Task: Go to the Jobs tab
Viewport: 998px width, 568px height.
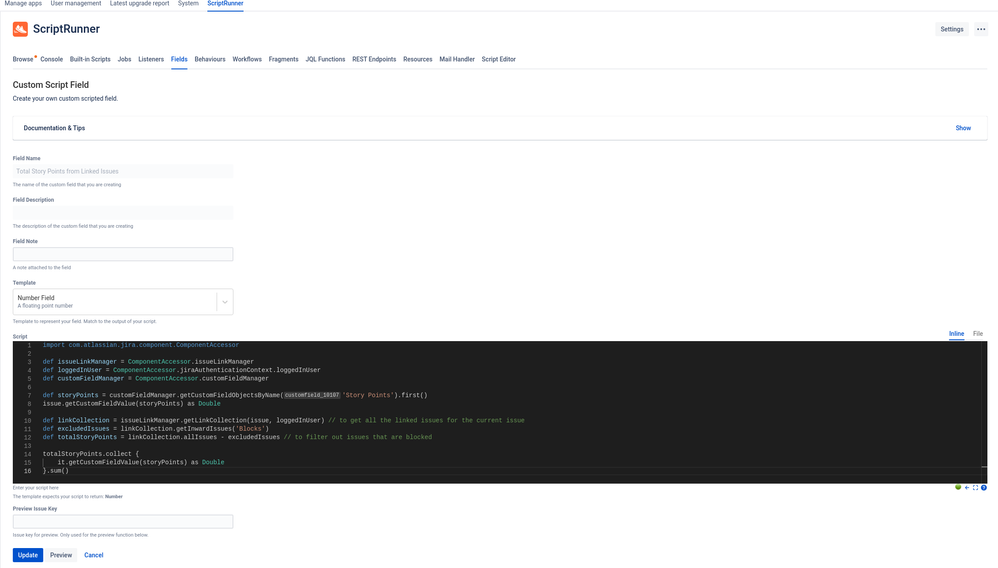Action: [124, 59]
